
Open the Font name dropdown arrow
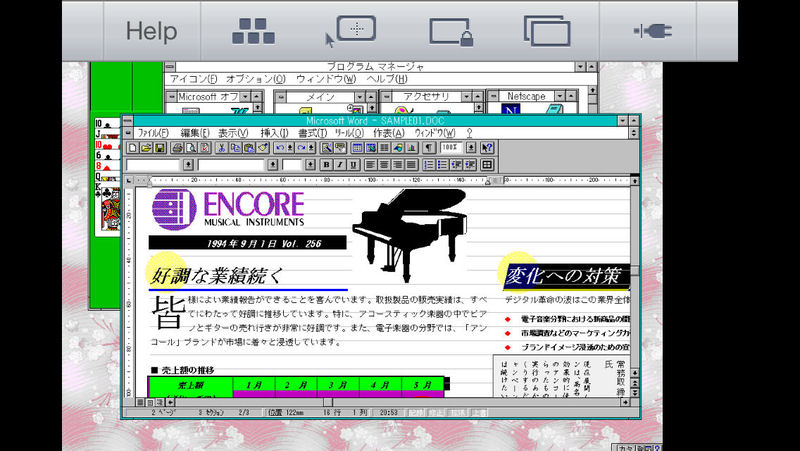tap(272, 165)
